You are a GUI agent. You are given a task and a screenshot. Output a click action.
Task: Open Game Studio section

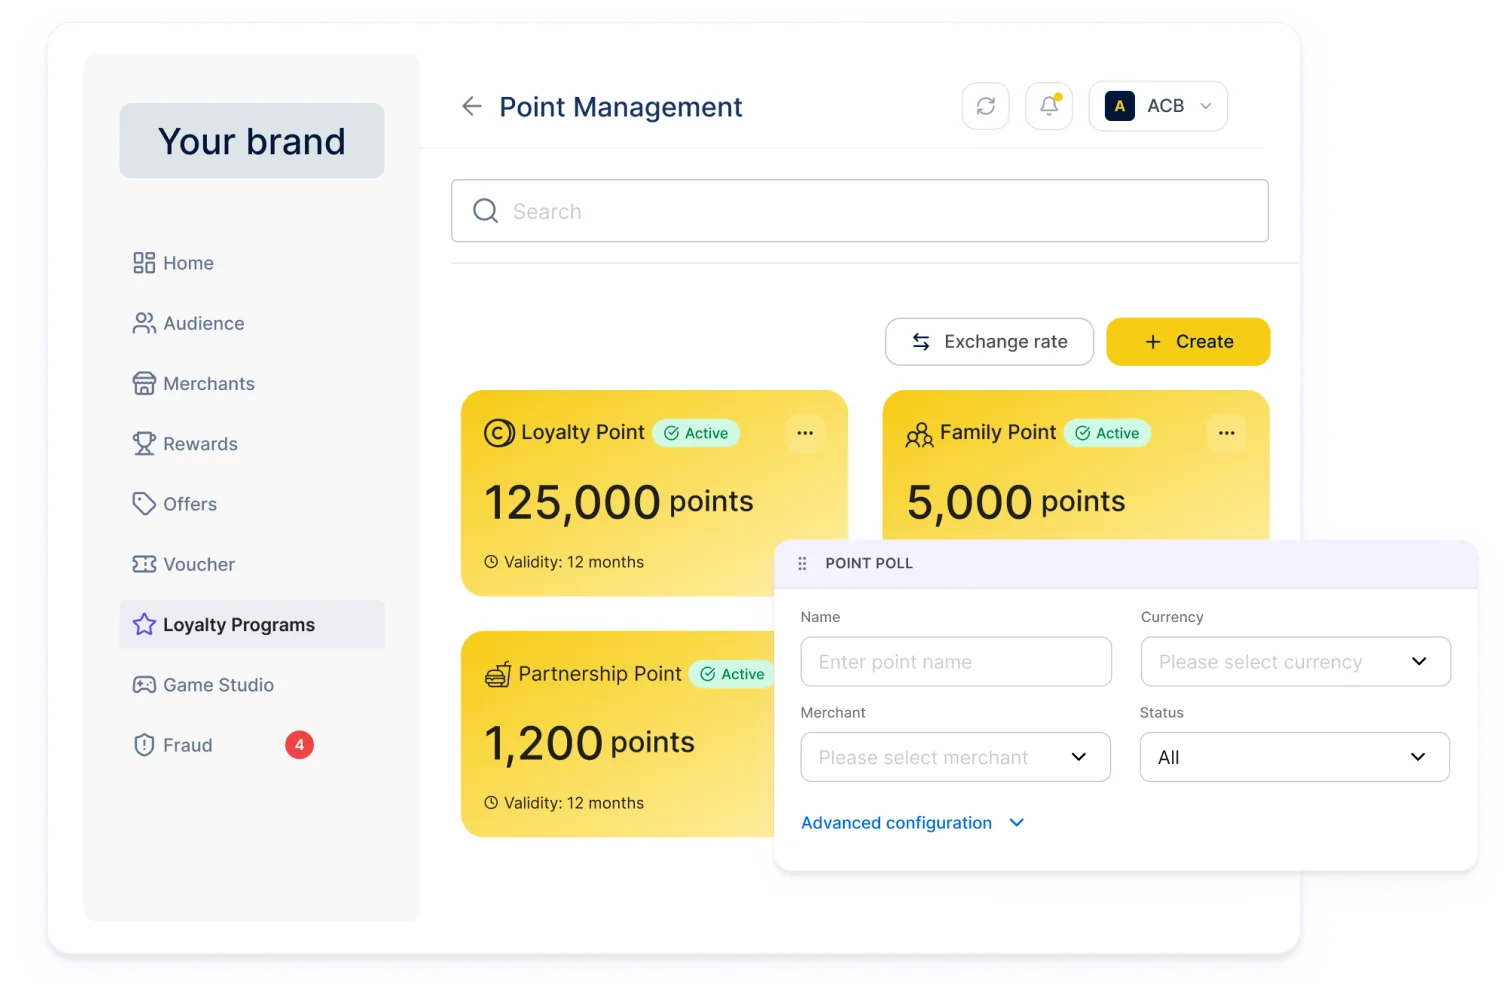pyautogui.click(x=252, y=685)
